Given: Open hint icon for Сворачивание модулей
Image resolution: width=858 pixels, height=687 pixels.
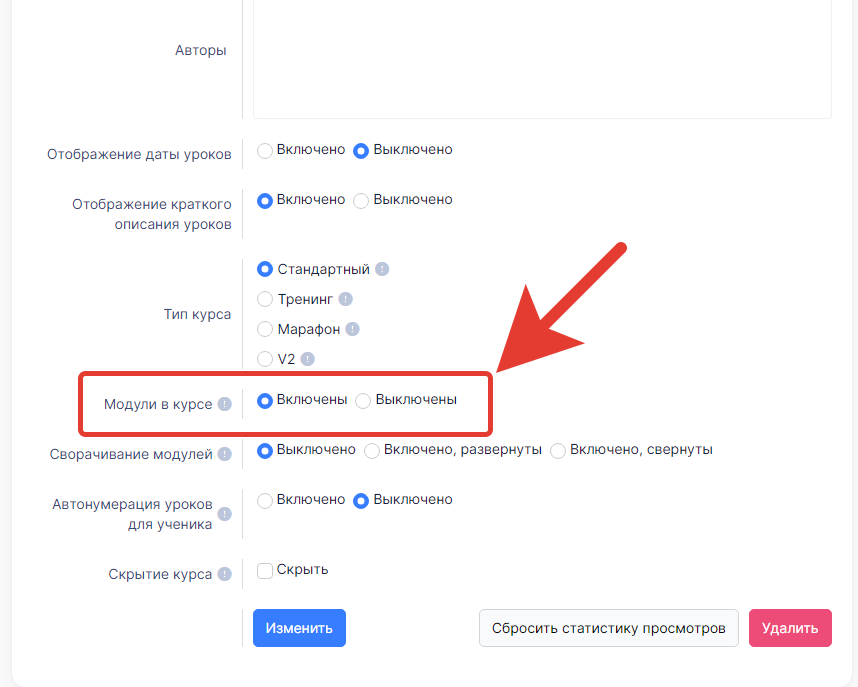Looking at the screenshot, I should coord(224,454).
